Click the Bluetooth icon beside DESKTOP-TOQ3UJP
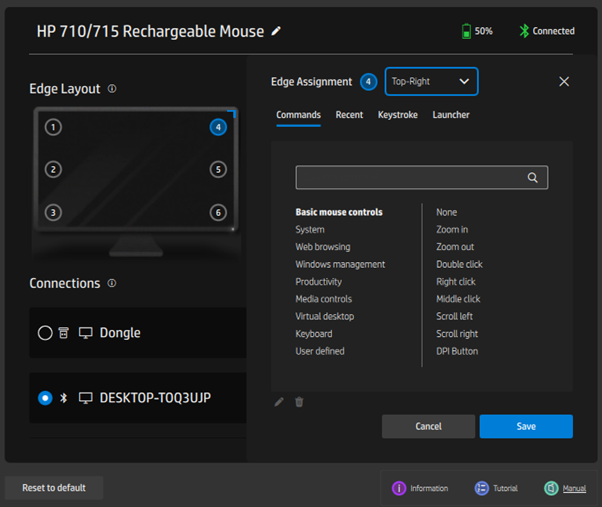The width and height of the screenshot is (602, 507). pyautogui.click(x=63, y=398)
